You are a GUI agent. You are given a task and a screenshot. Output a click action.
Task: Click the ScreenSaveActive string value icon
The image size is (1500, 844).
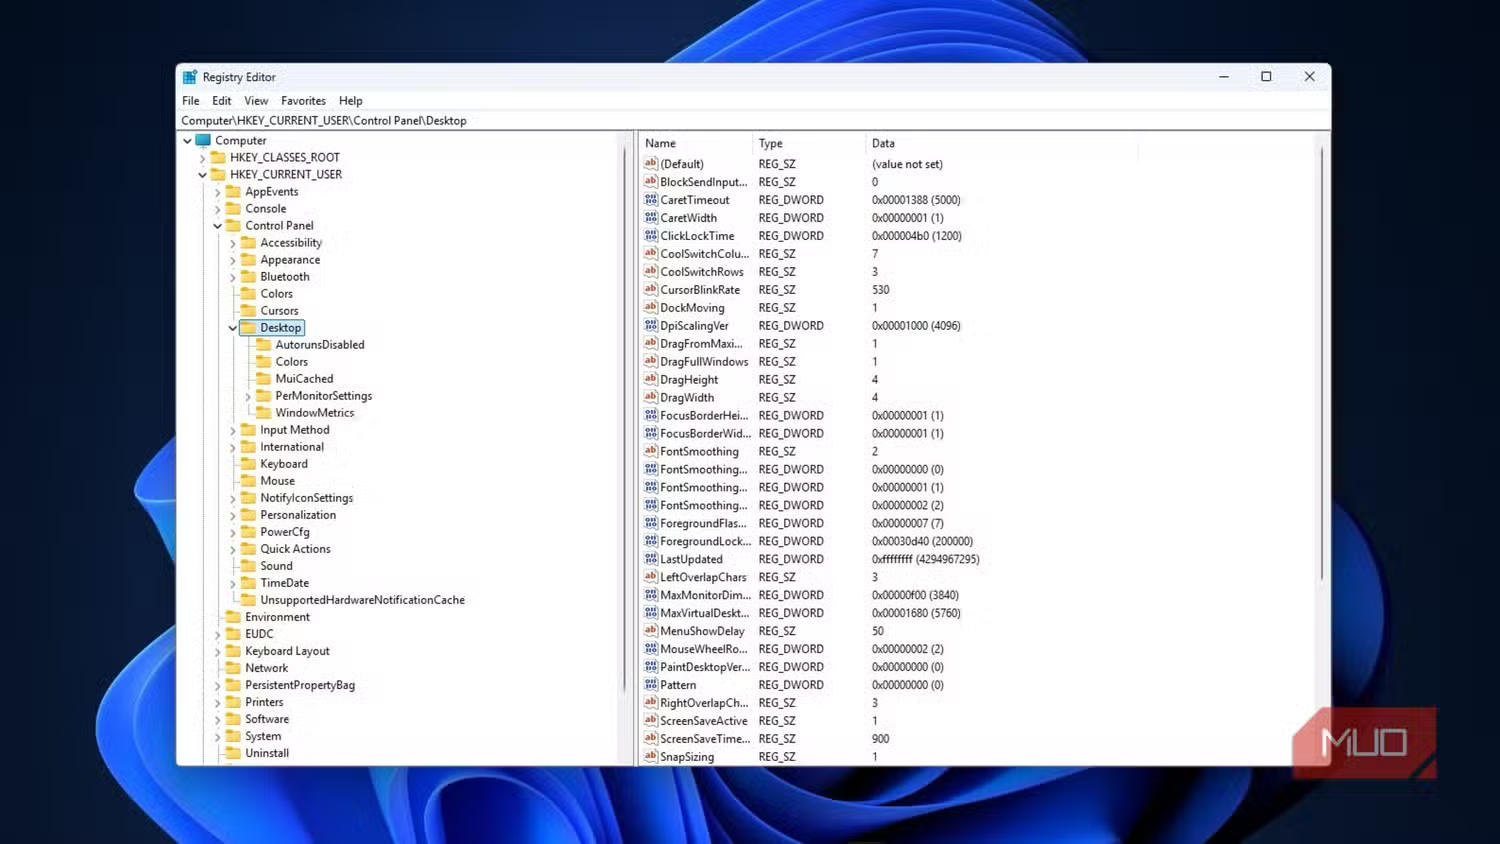[x=650, y=721]
